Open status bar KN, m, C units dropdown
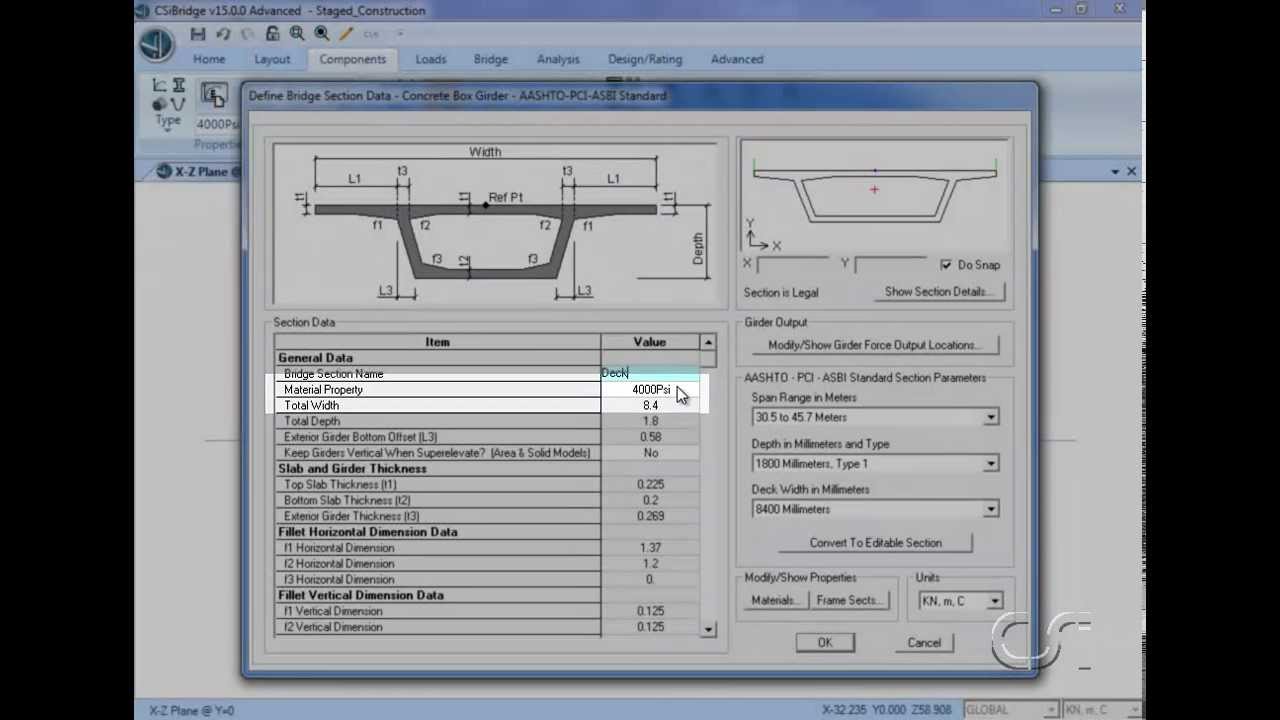 click(1133, 710)
